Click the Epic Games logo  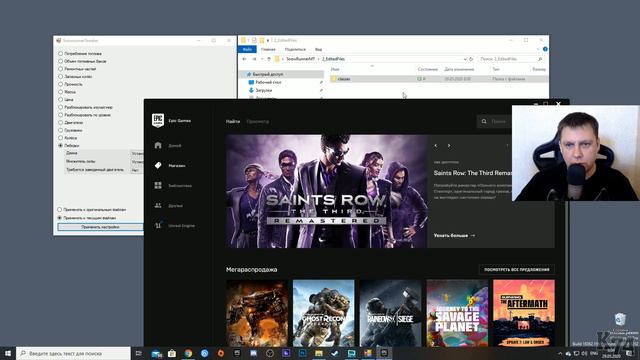click(158, 120)
